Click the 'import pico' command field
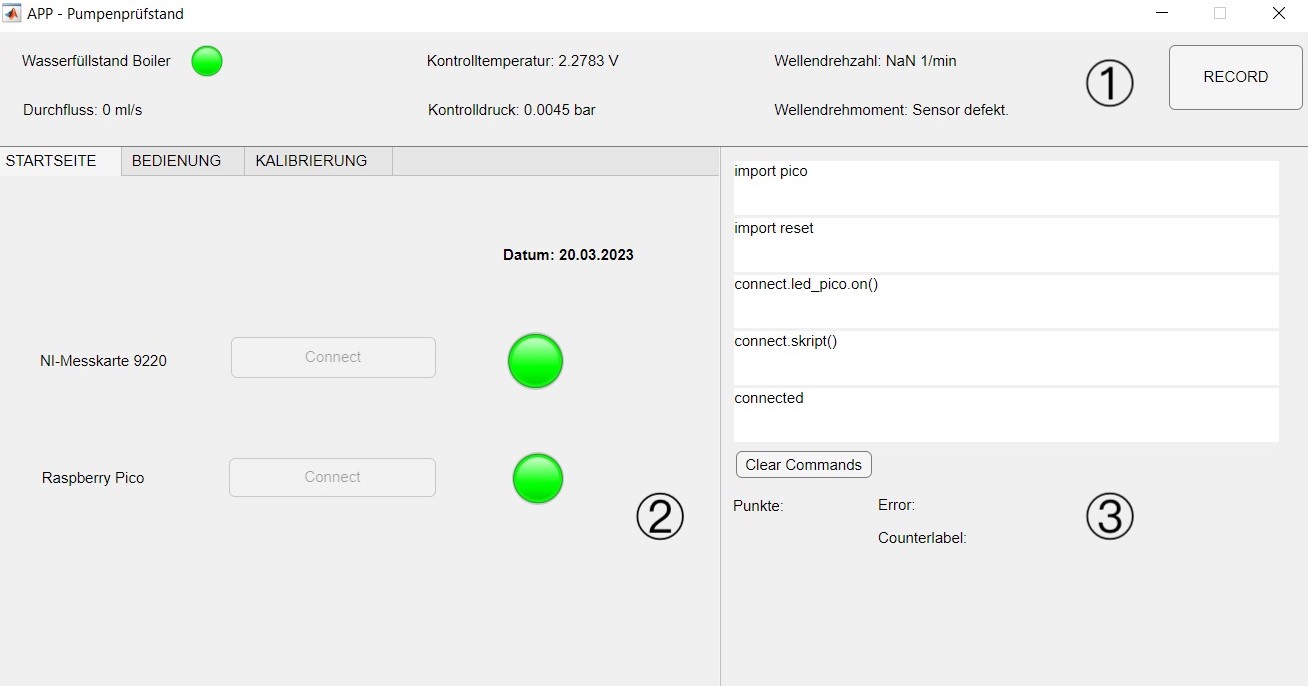 click(x=1005, y=188)
